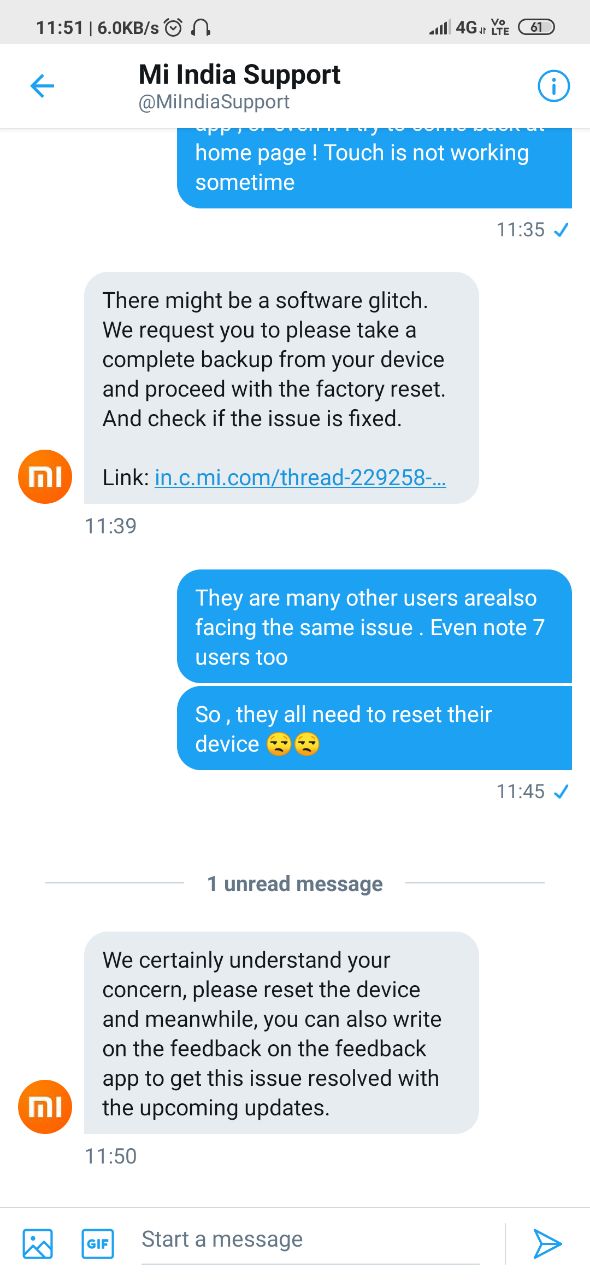Tap the 'We certainly understand' message bubble
The image size is (590, 1280).
(281, 1033)
